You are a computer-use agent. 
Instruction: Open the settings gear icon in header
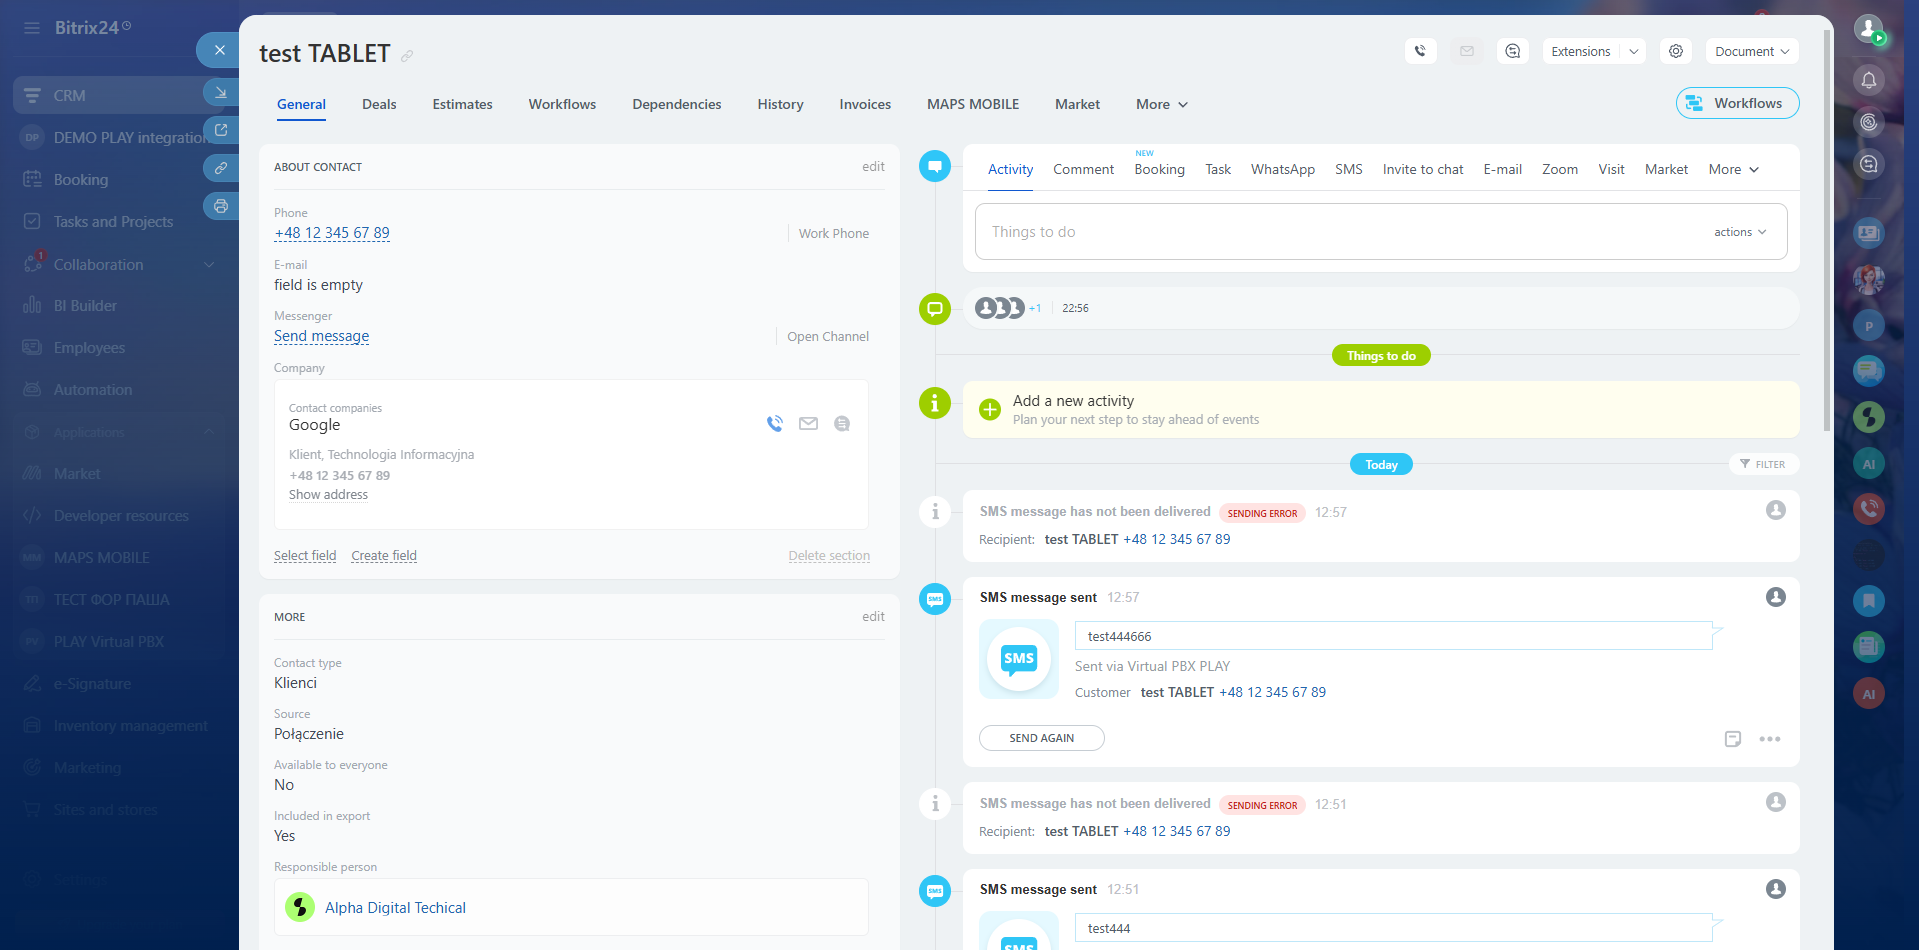coord(1676,51)
